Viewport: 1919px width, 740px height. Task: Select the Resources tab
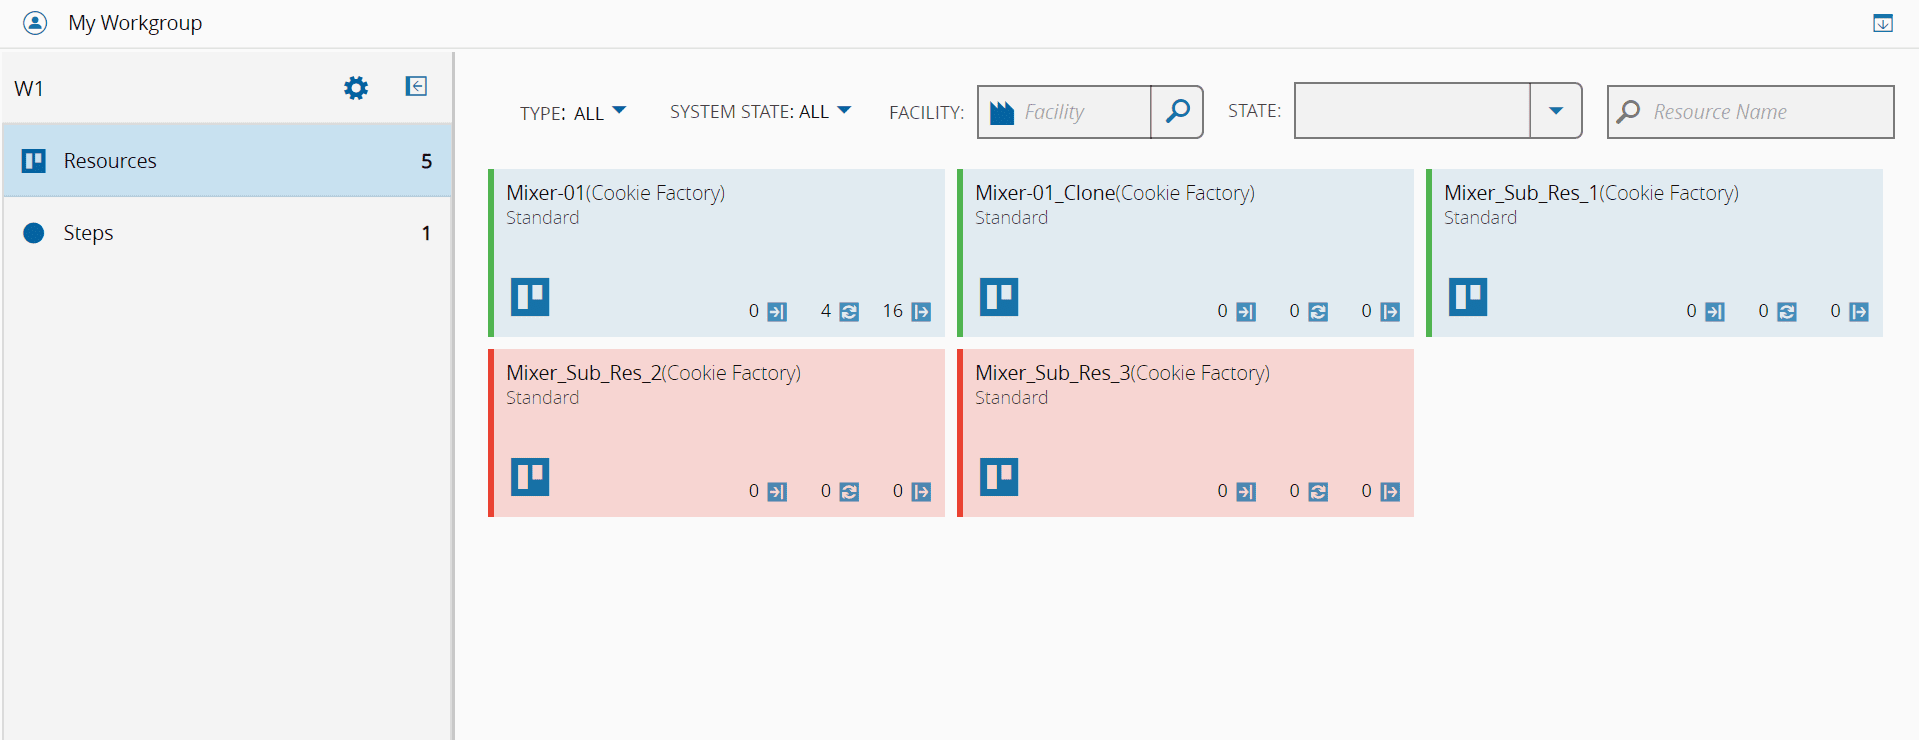coord(227,160)
